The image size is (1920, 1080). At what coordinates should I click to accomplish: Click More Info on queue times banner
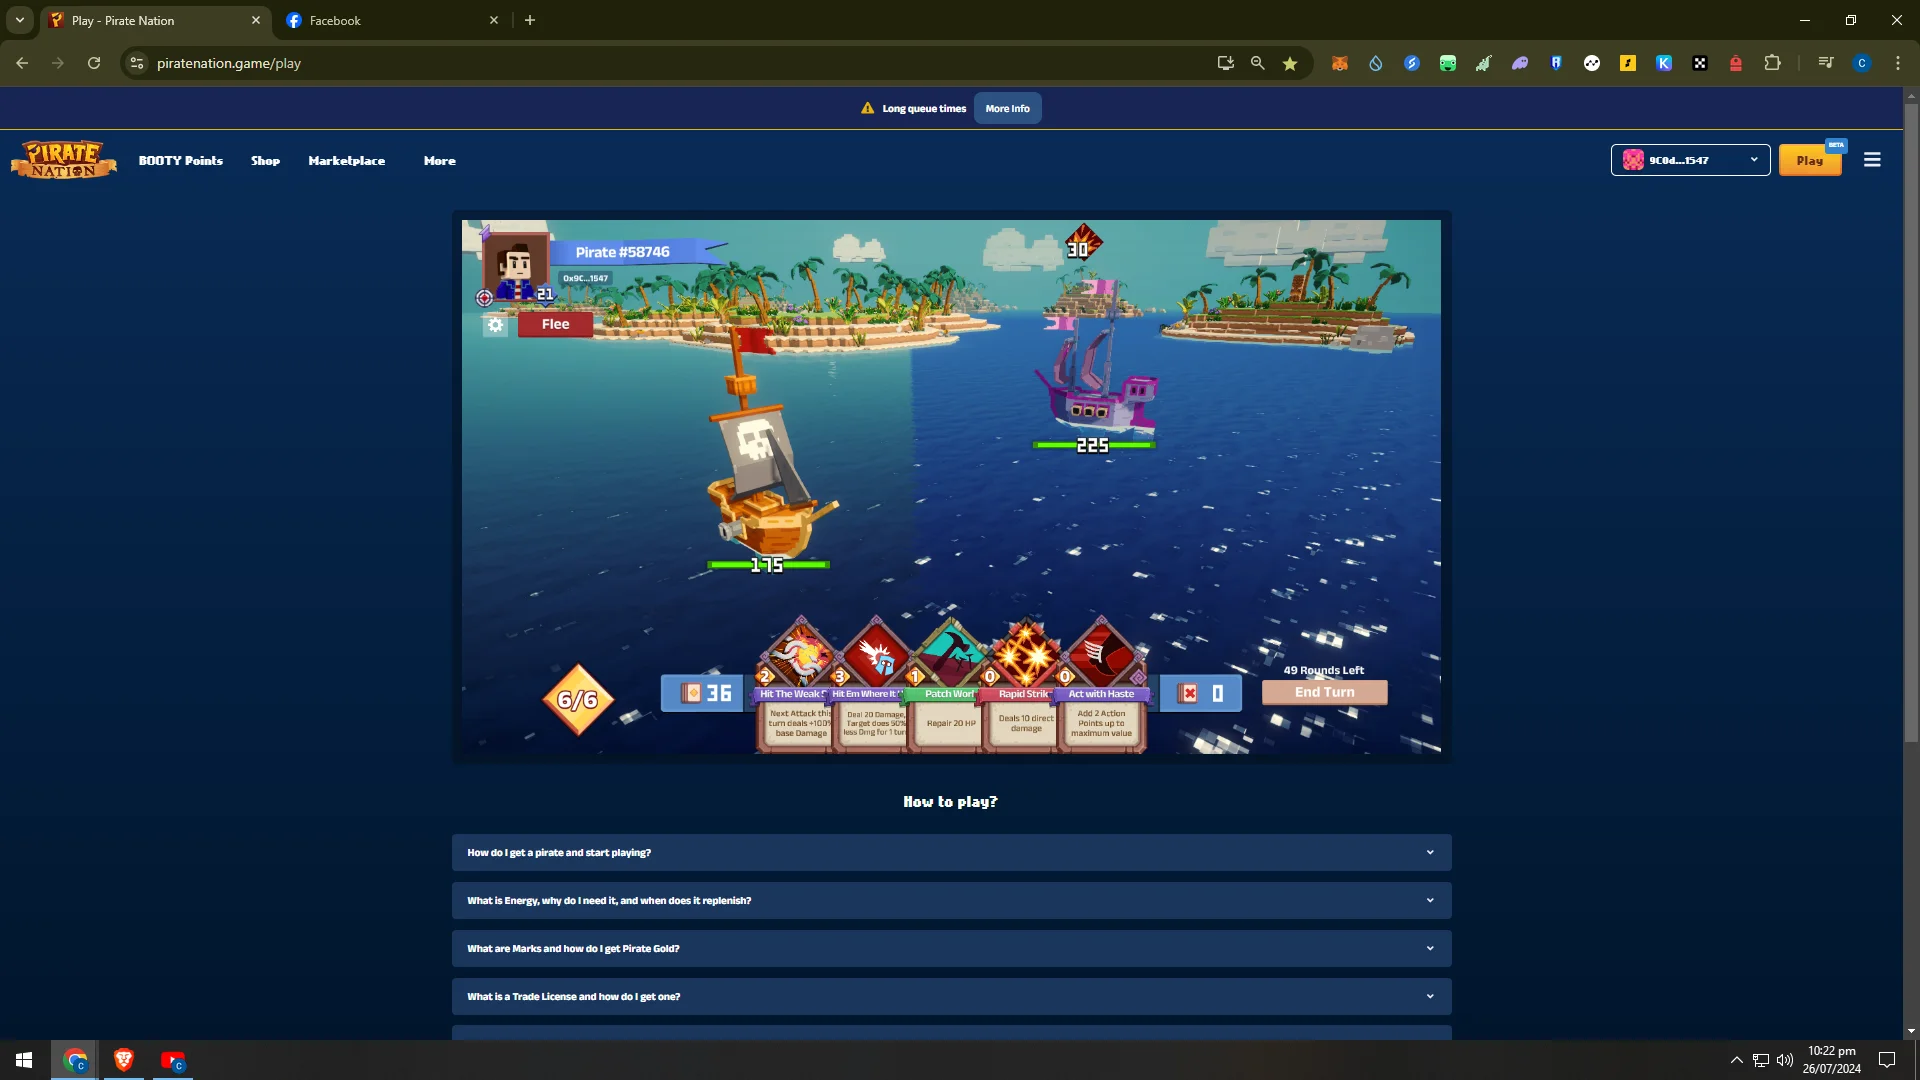[x=1007, y=109]
